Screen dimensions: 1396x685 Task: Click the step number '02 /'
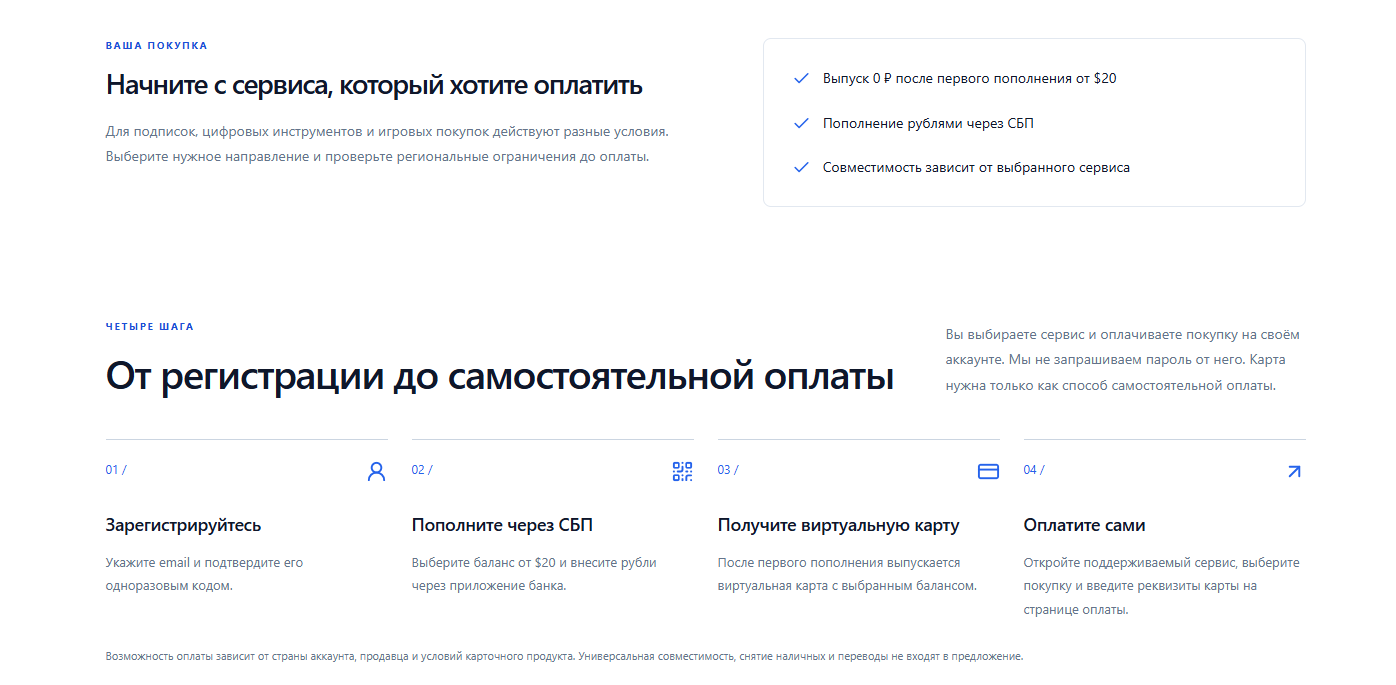[x=422, y=470]
